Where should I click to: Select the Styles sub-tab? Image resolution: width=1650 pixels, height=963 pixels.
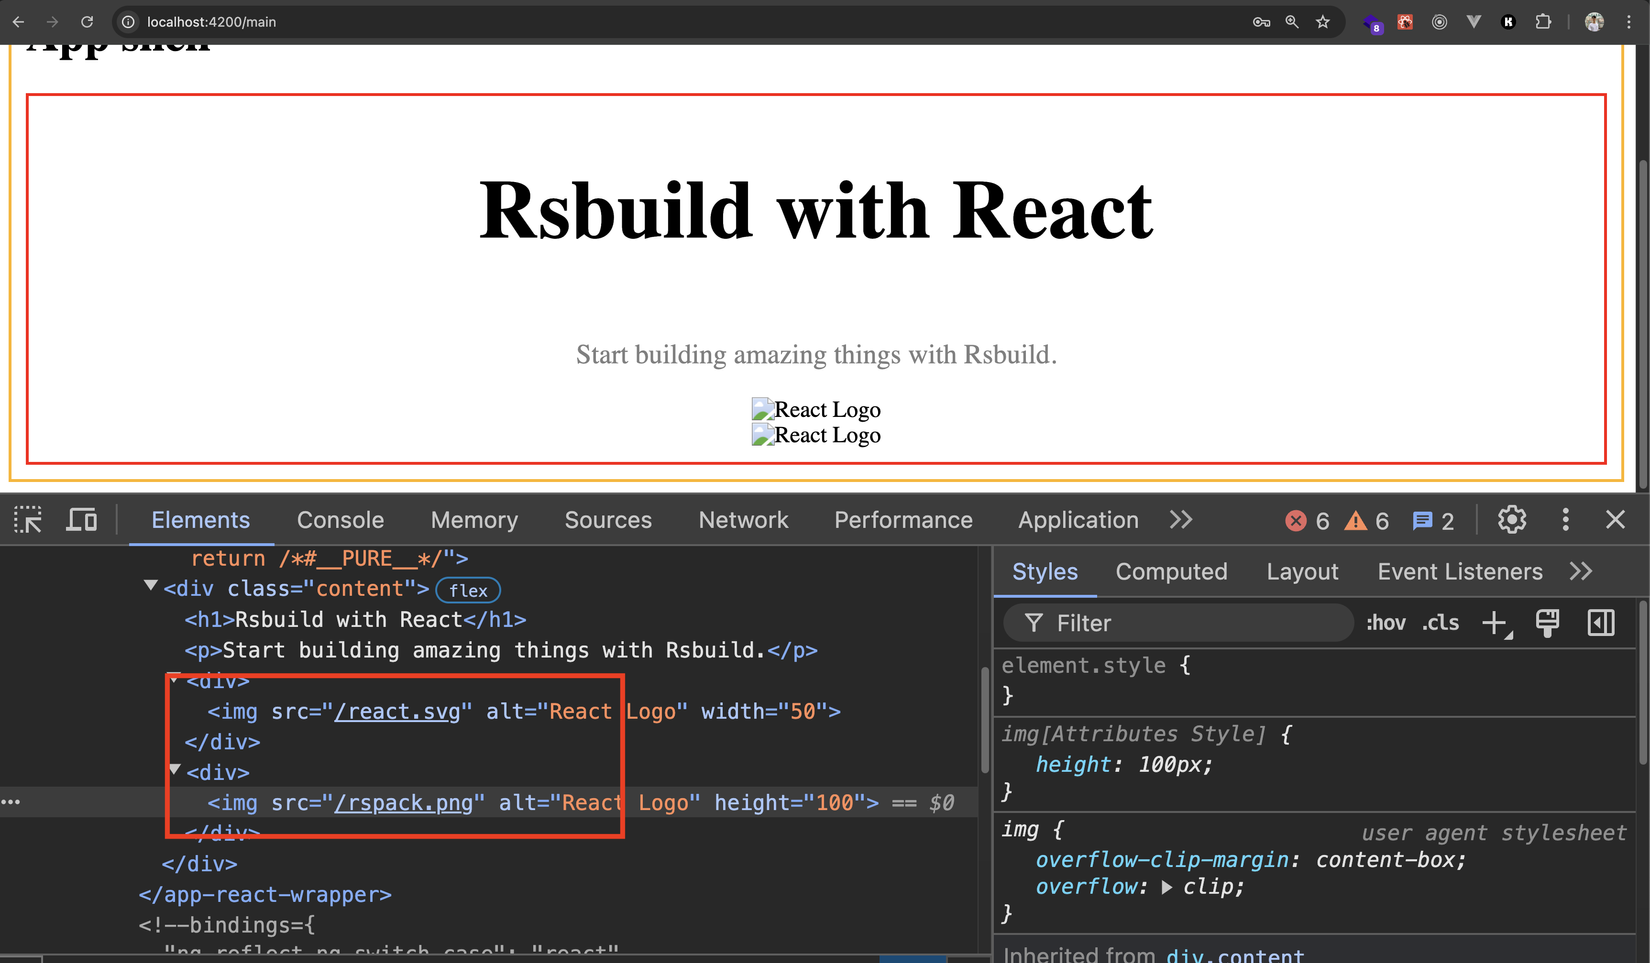(x=1045, y=571)
